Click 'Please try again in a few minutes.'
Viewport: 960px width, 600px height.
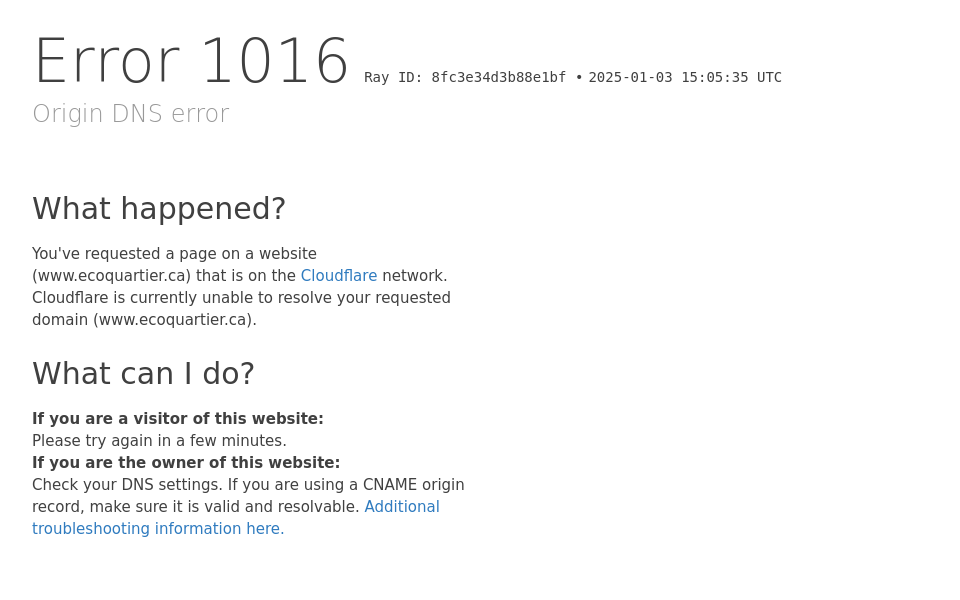click(x=159, y=441)
